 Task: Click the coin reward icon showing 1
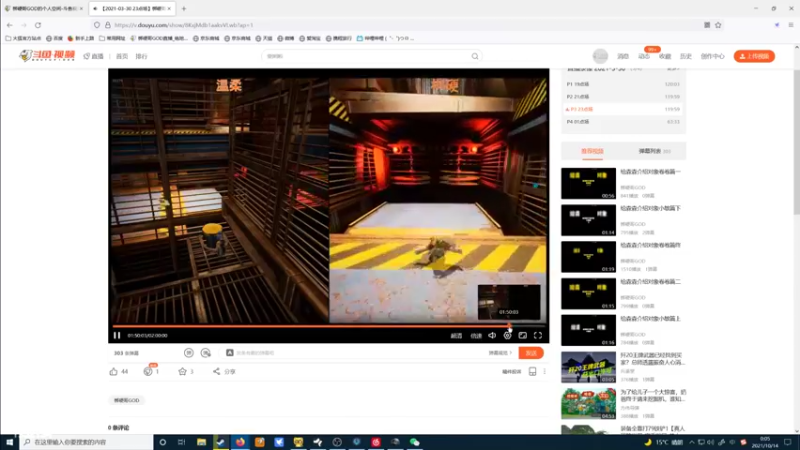148,371
